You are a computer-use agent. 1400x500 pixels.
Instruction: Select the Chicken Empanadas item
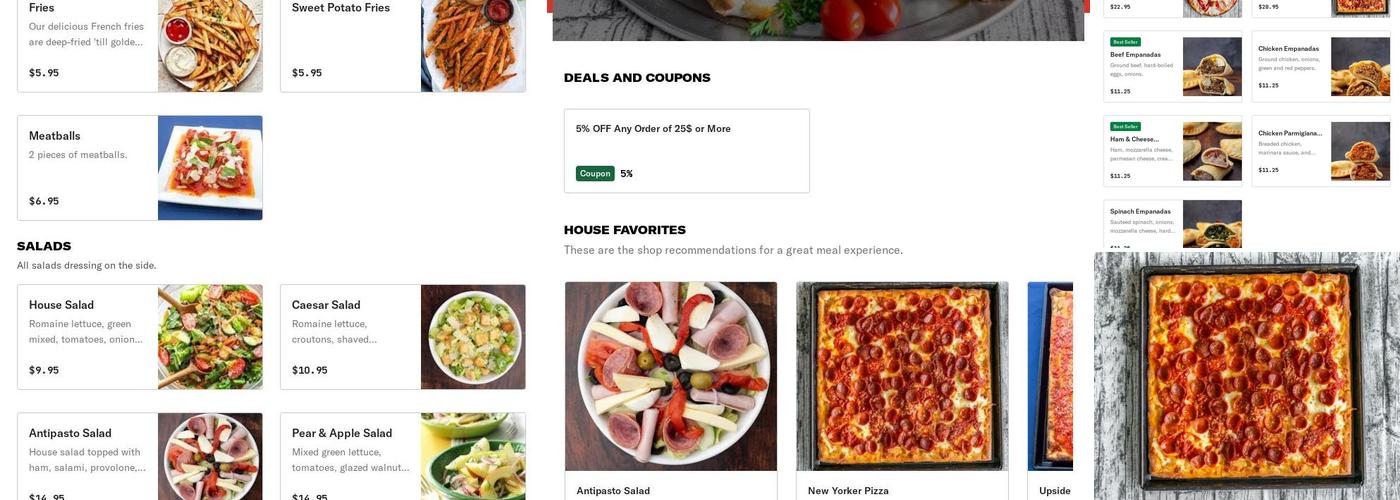(x=1321, y=66)
